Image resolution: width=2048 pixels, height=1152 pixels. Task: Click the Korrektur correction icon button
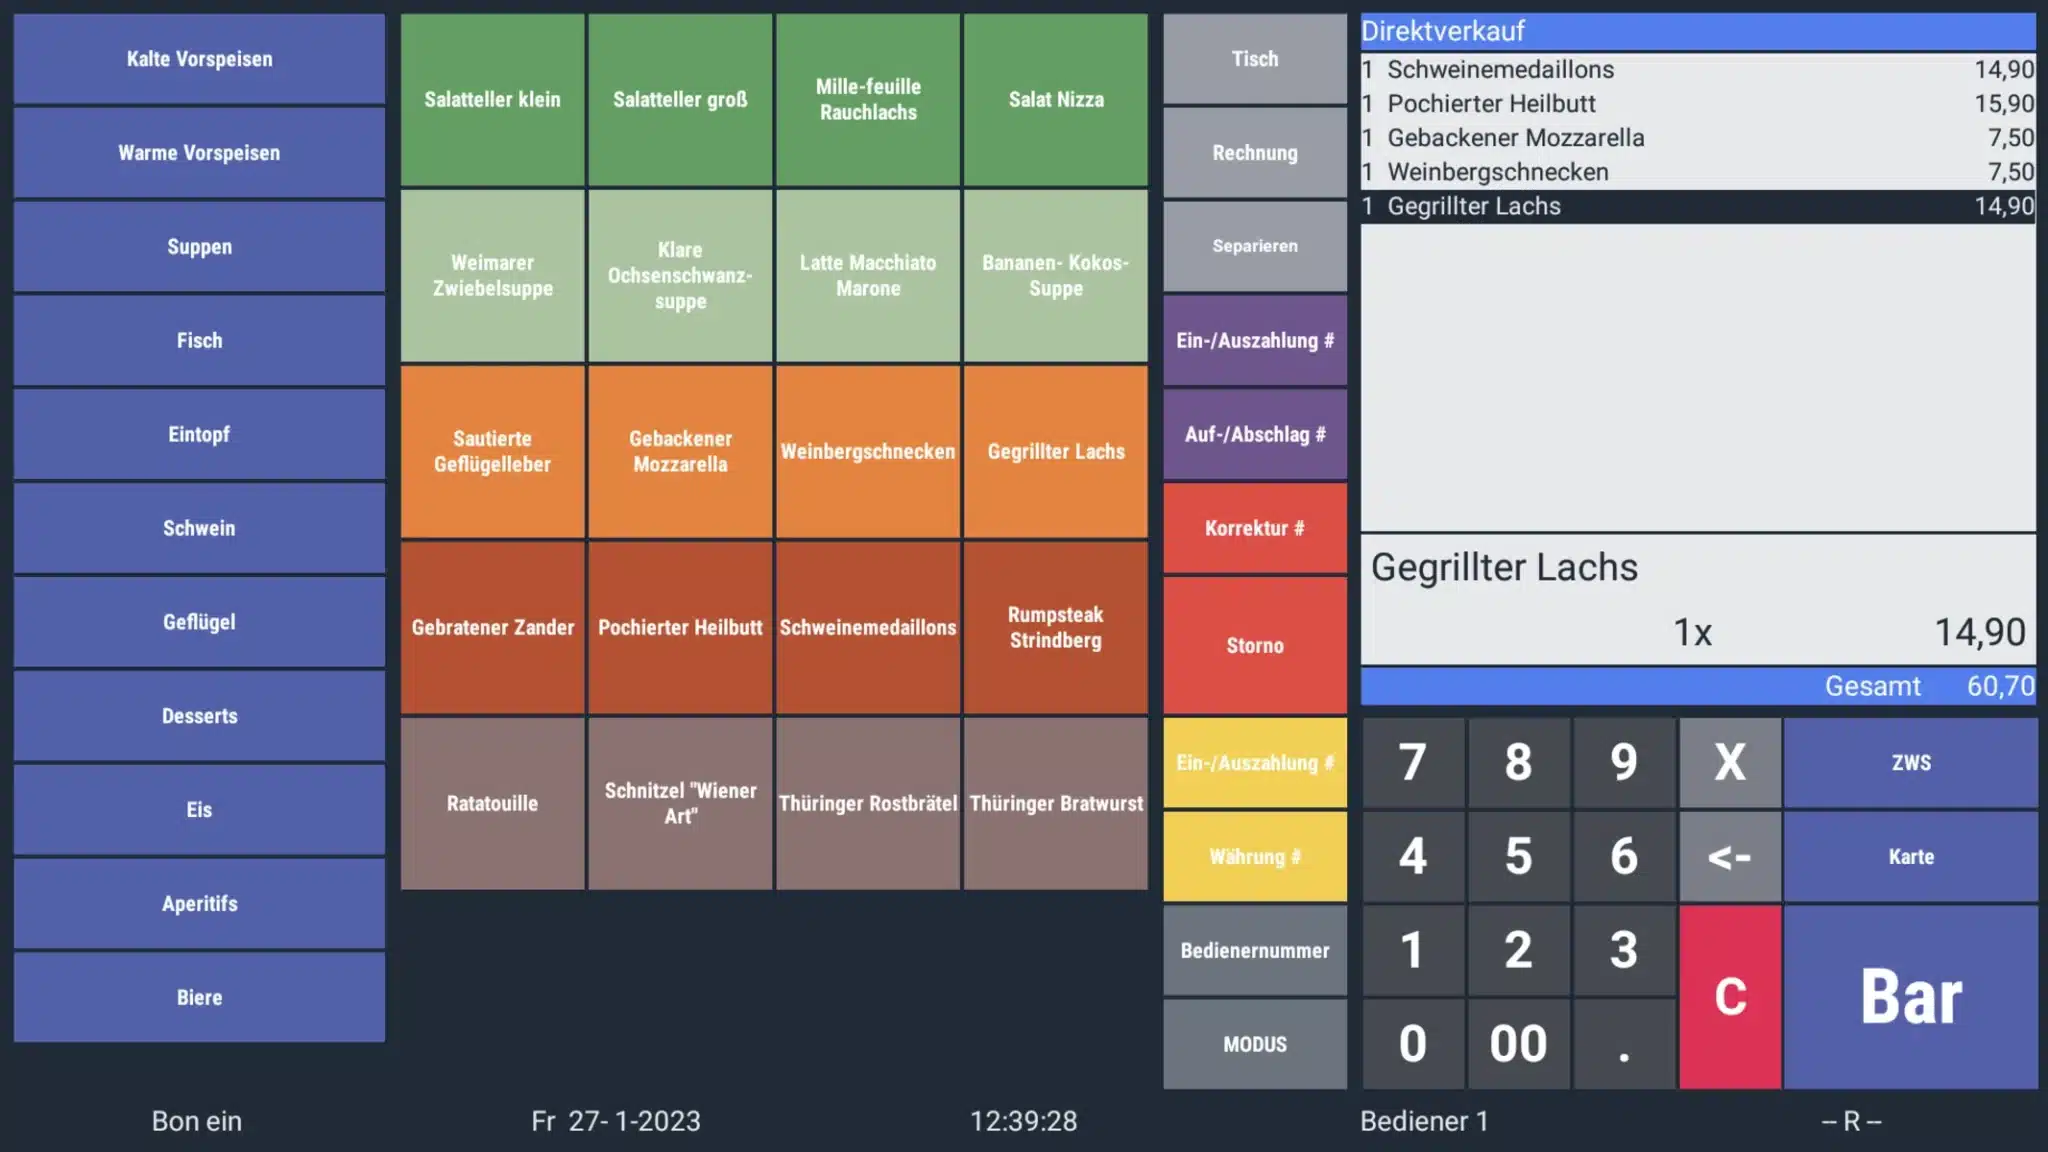click(1253, 527)
